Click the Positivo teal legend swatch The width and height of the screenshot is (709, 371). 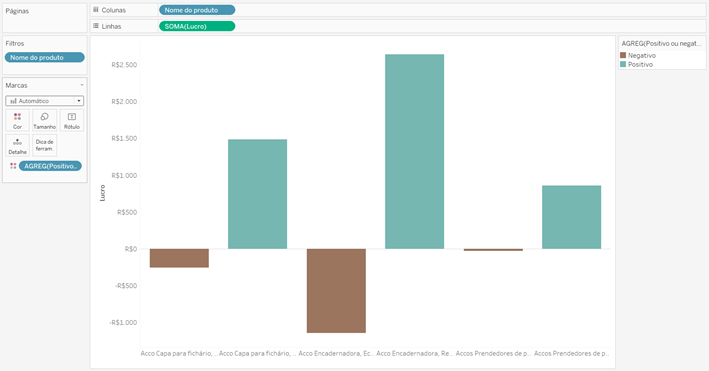623,64
